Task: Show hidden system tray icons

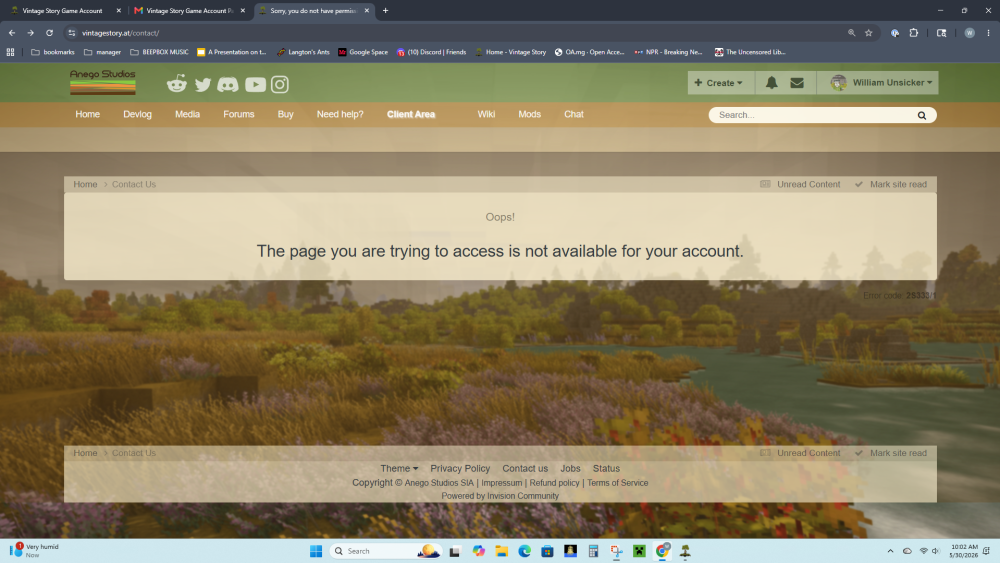Action: click(890, 551)
